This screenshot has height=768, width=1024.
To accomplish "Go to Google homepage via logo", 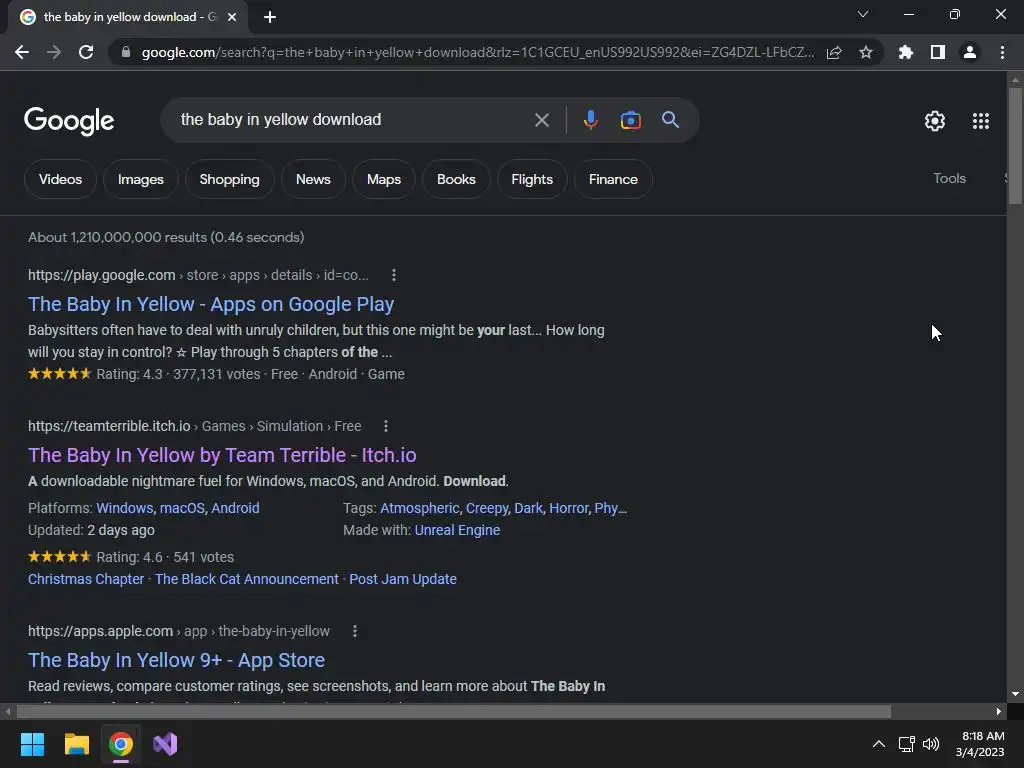I will click(69, 121).
